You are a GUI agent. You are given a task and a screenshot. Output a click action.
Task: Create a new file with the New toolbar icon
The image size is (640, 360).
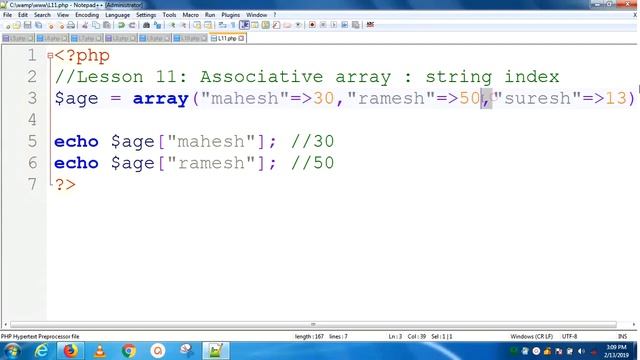[7, 25]
